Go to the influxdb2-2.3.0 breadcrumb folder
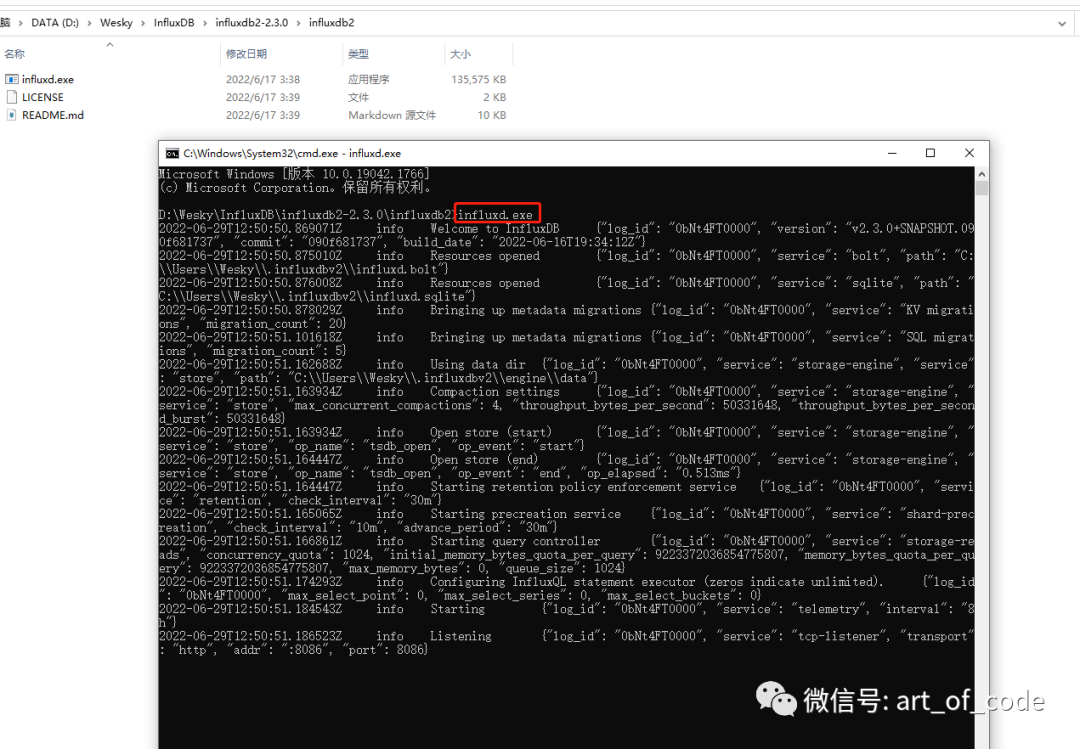 click(x=251, y=23)
